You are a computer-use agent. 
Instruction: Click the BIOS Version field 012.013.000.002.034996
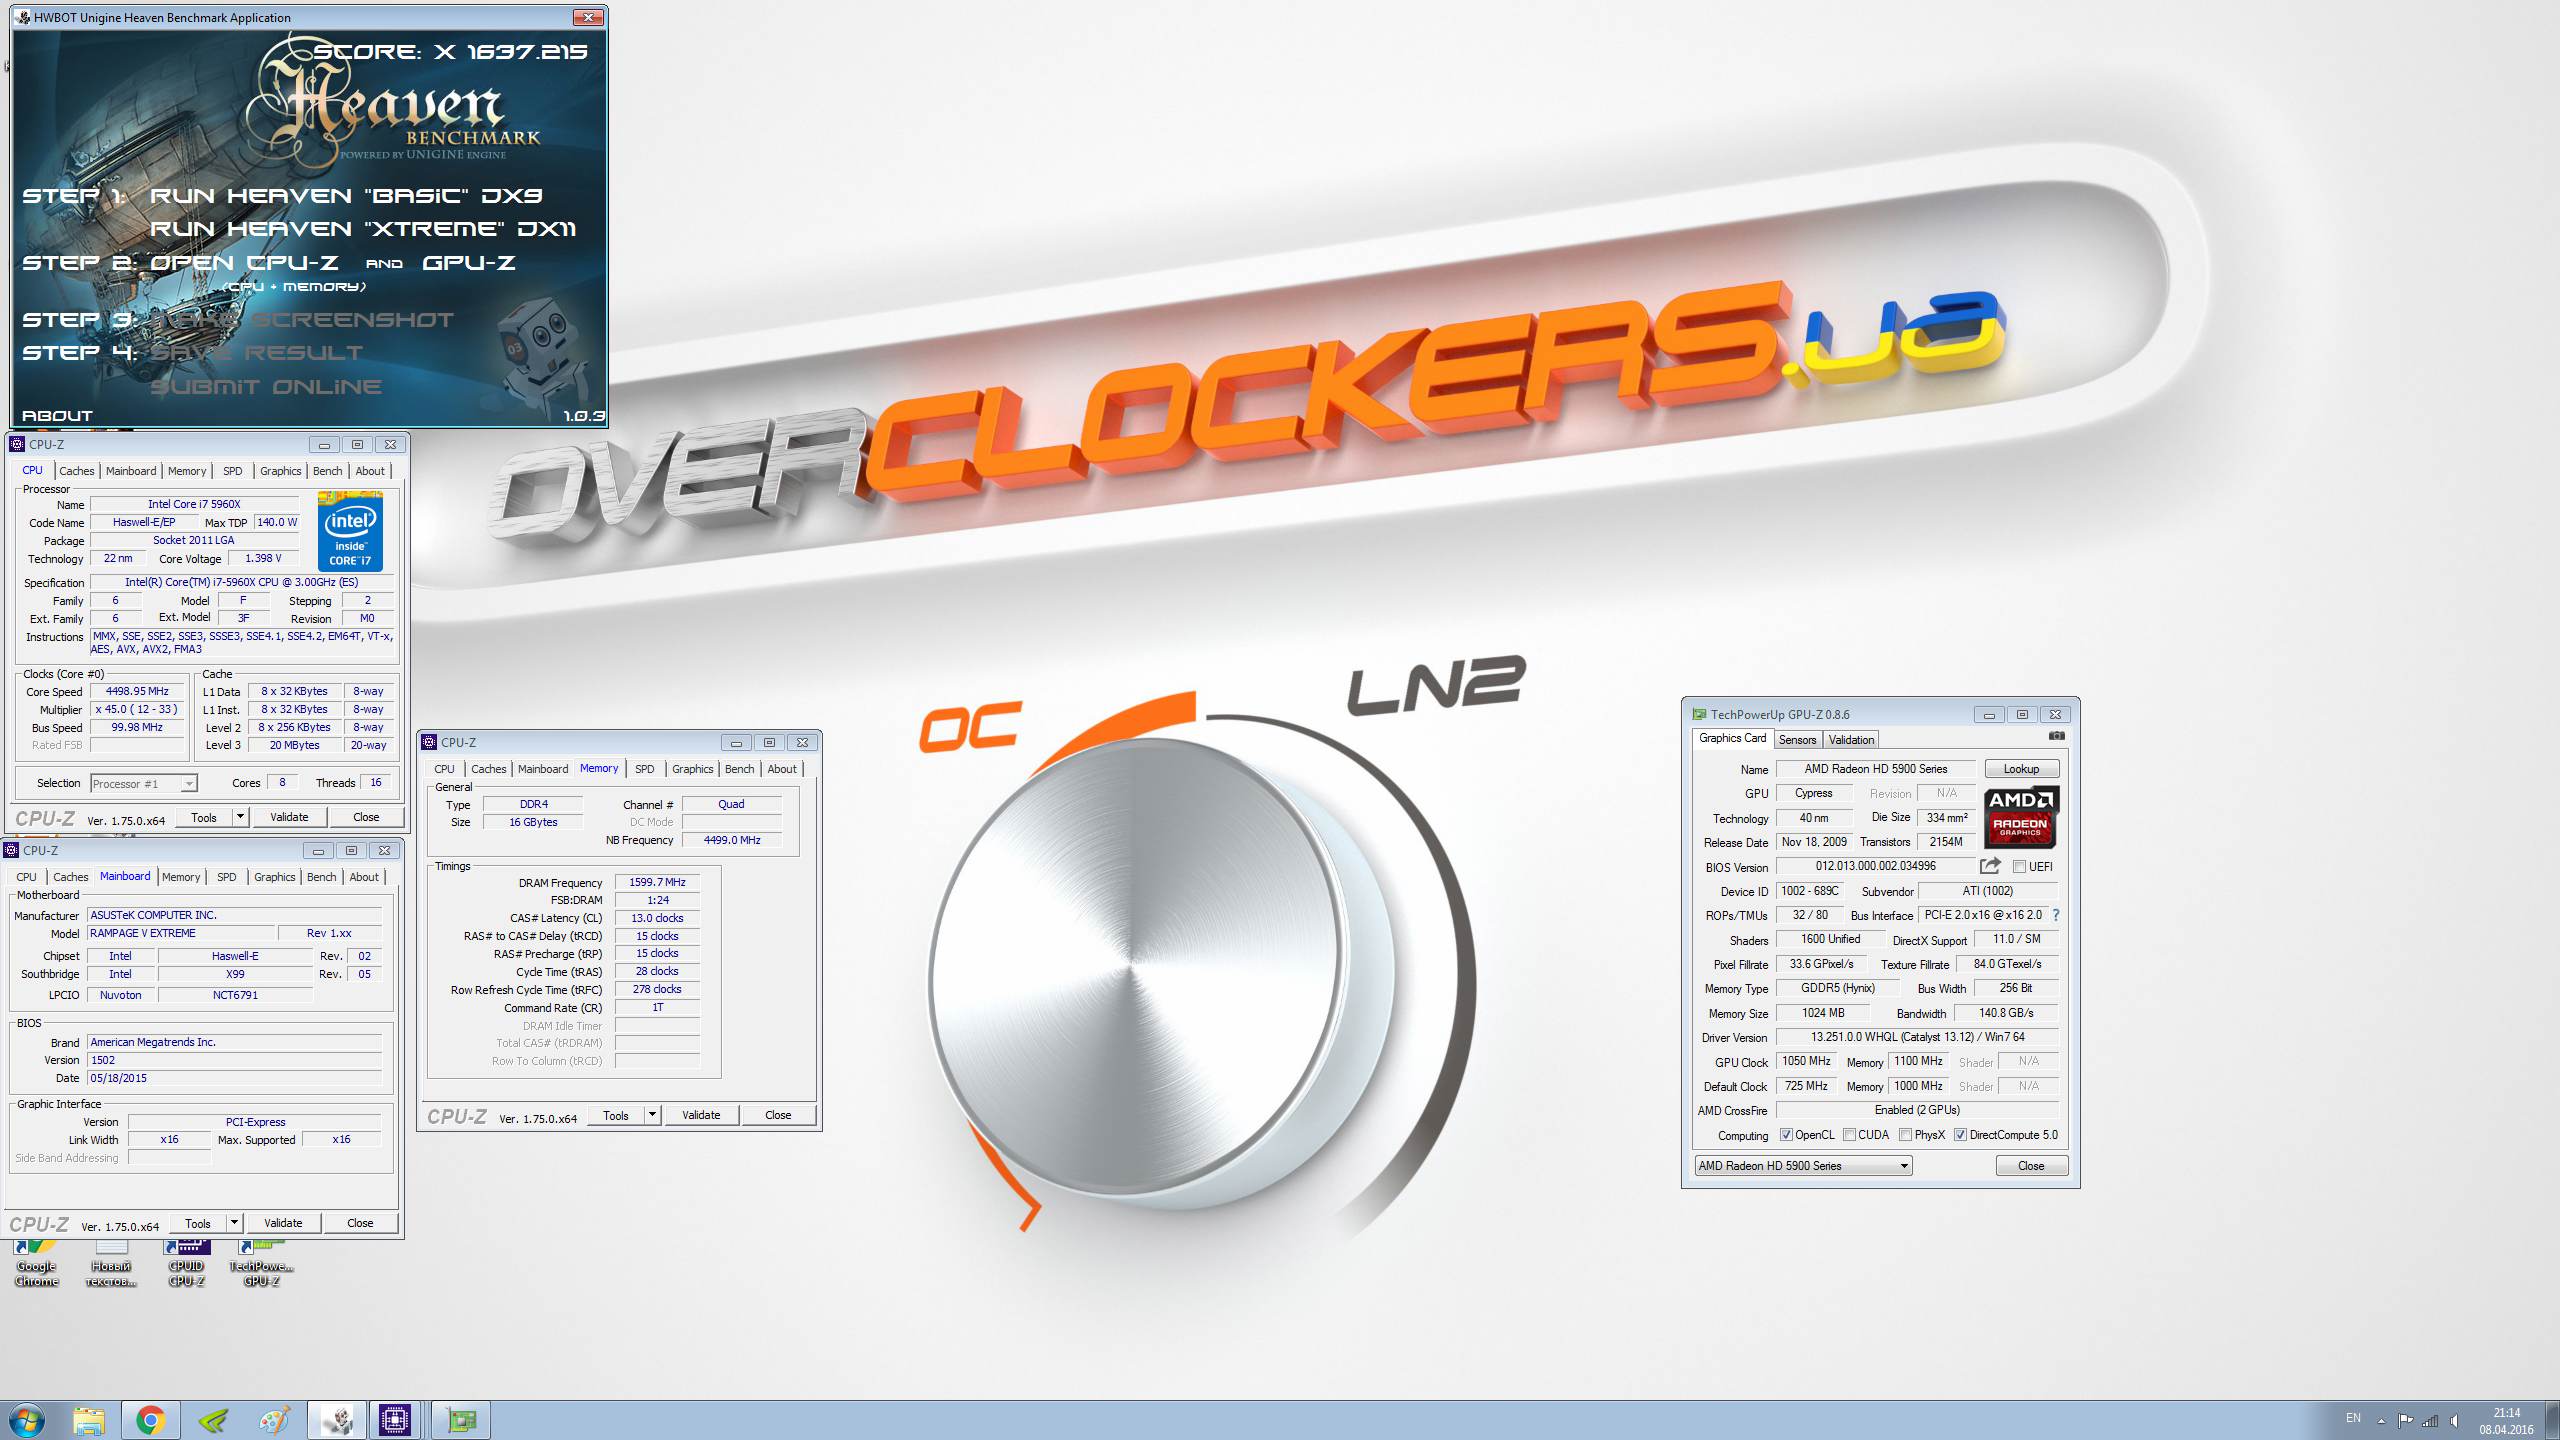point(1876,867)
